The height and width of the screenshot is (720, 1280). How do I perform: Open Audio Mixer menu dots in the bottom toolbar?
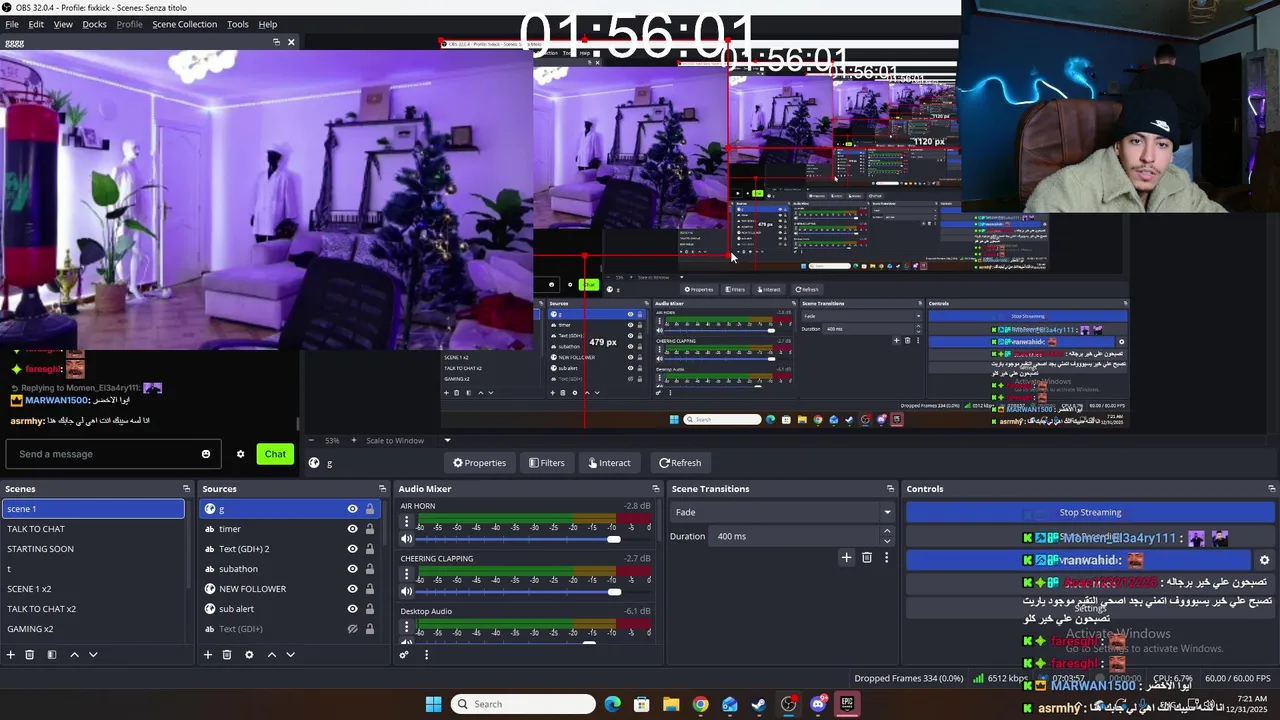426,655
